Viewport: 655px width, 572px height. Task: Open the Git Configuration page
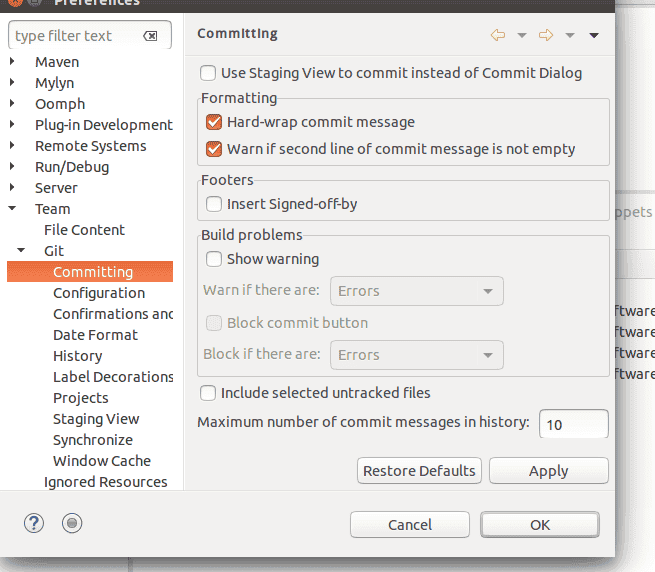[x=99, y=293]
